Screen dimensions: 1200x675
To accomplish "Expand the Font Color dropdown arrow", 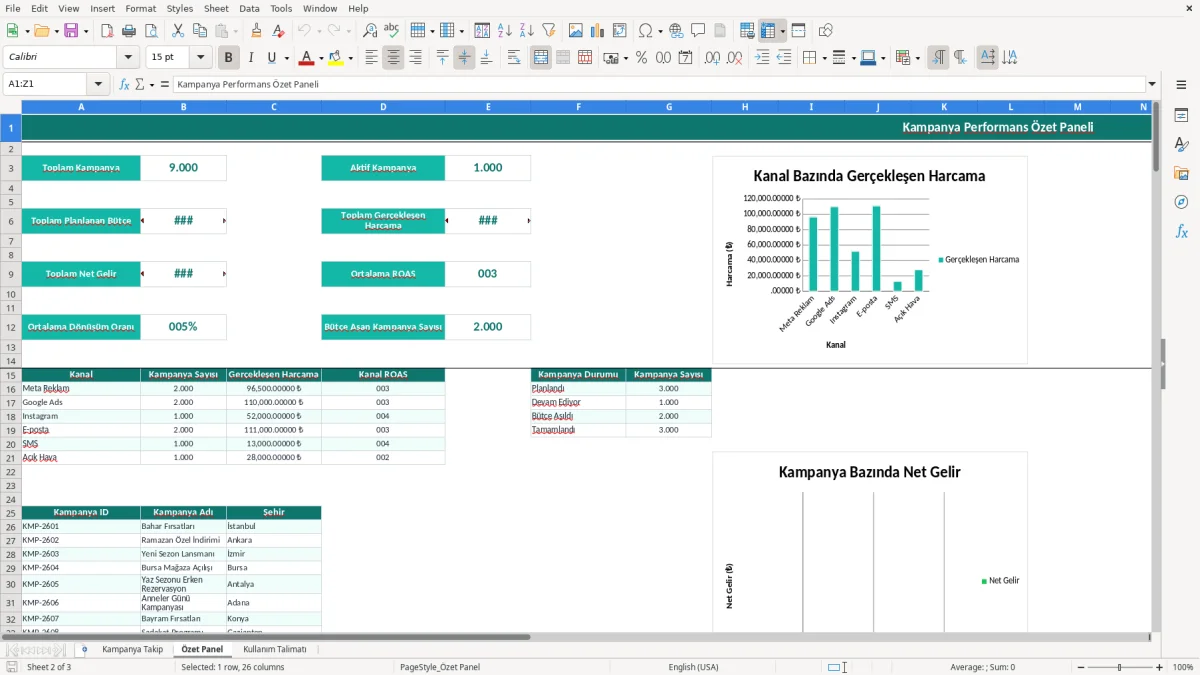I will click(321, 58).
